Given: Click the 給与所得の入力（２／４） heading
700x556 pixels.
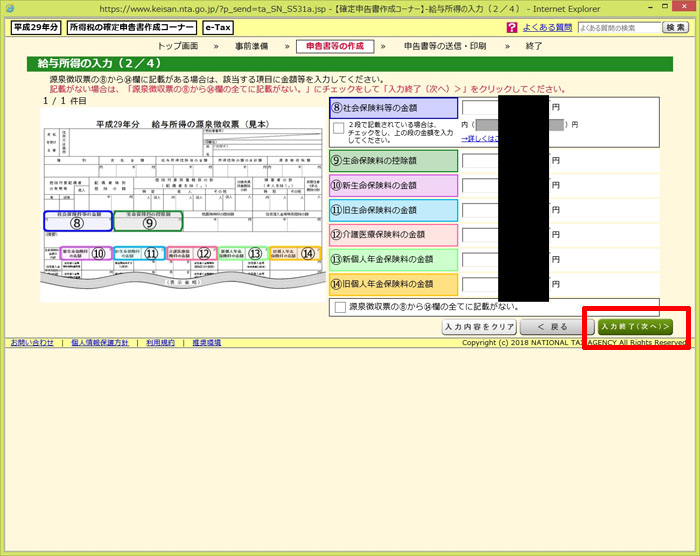Looking at the screenshot, I should click(x=99, y=63).
